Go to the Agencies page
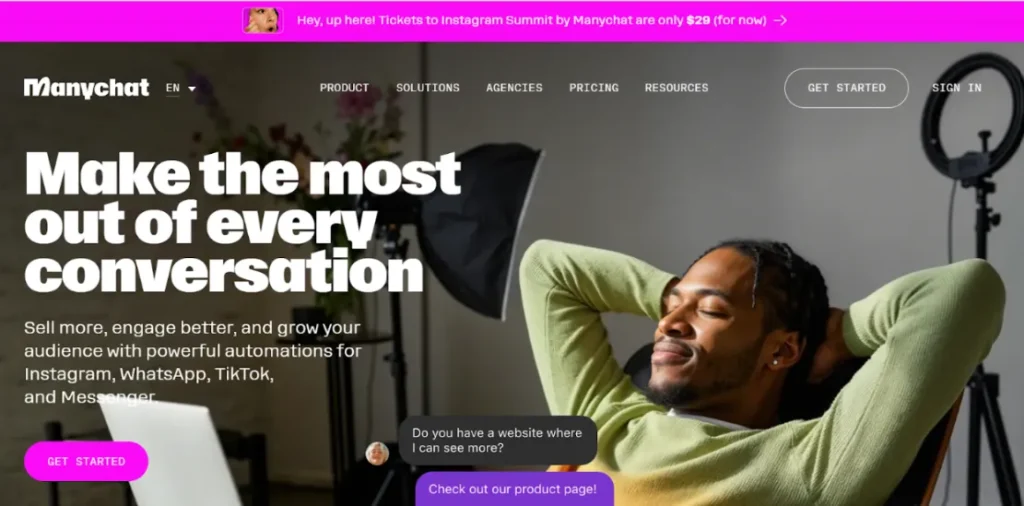 [514, 87]
